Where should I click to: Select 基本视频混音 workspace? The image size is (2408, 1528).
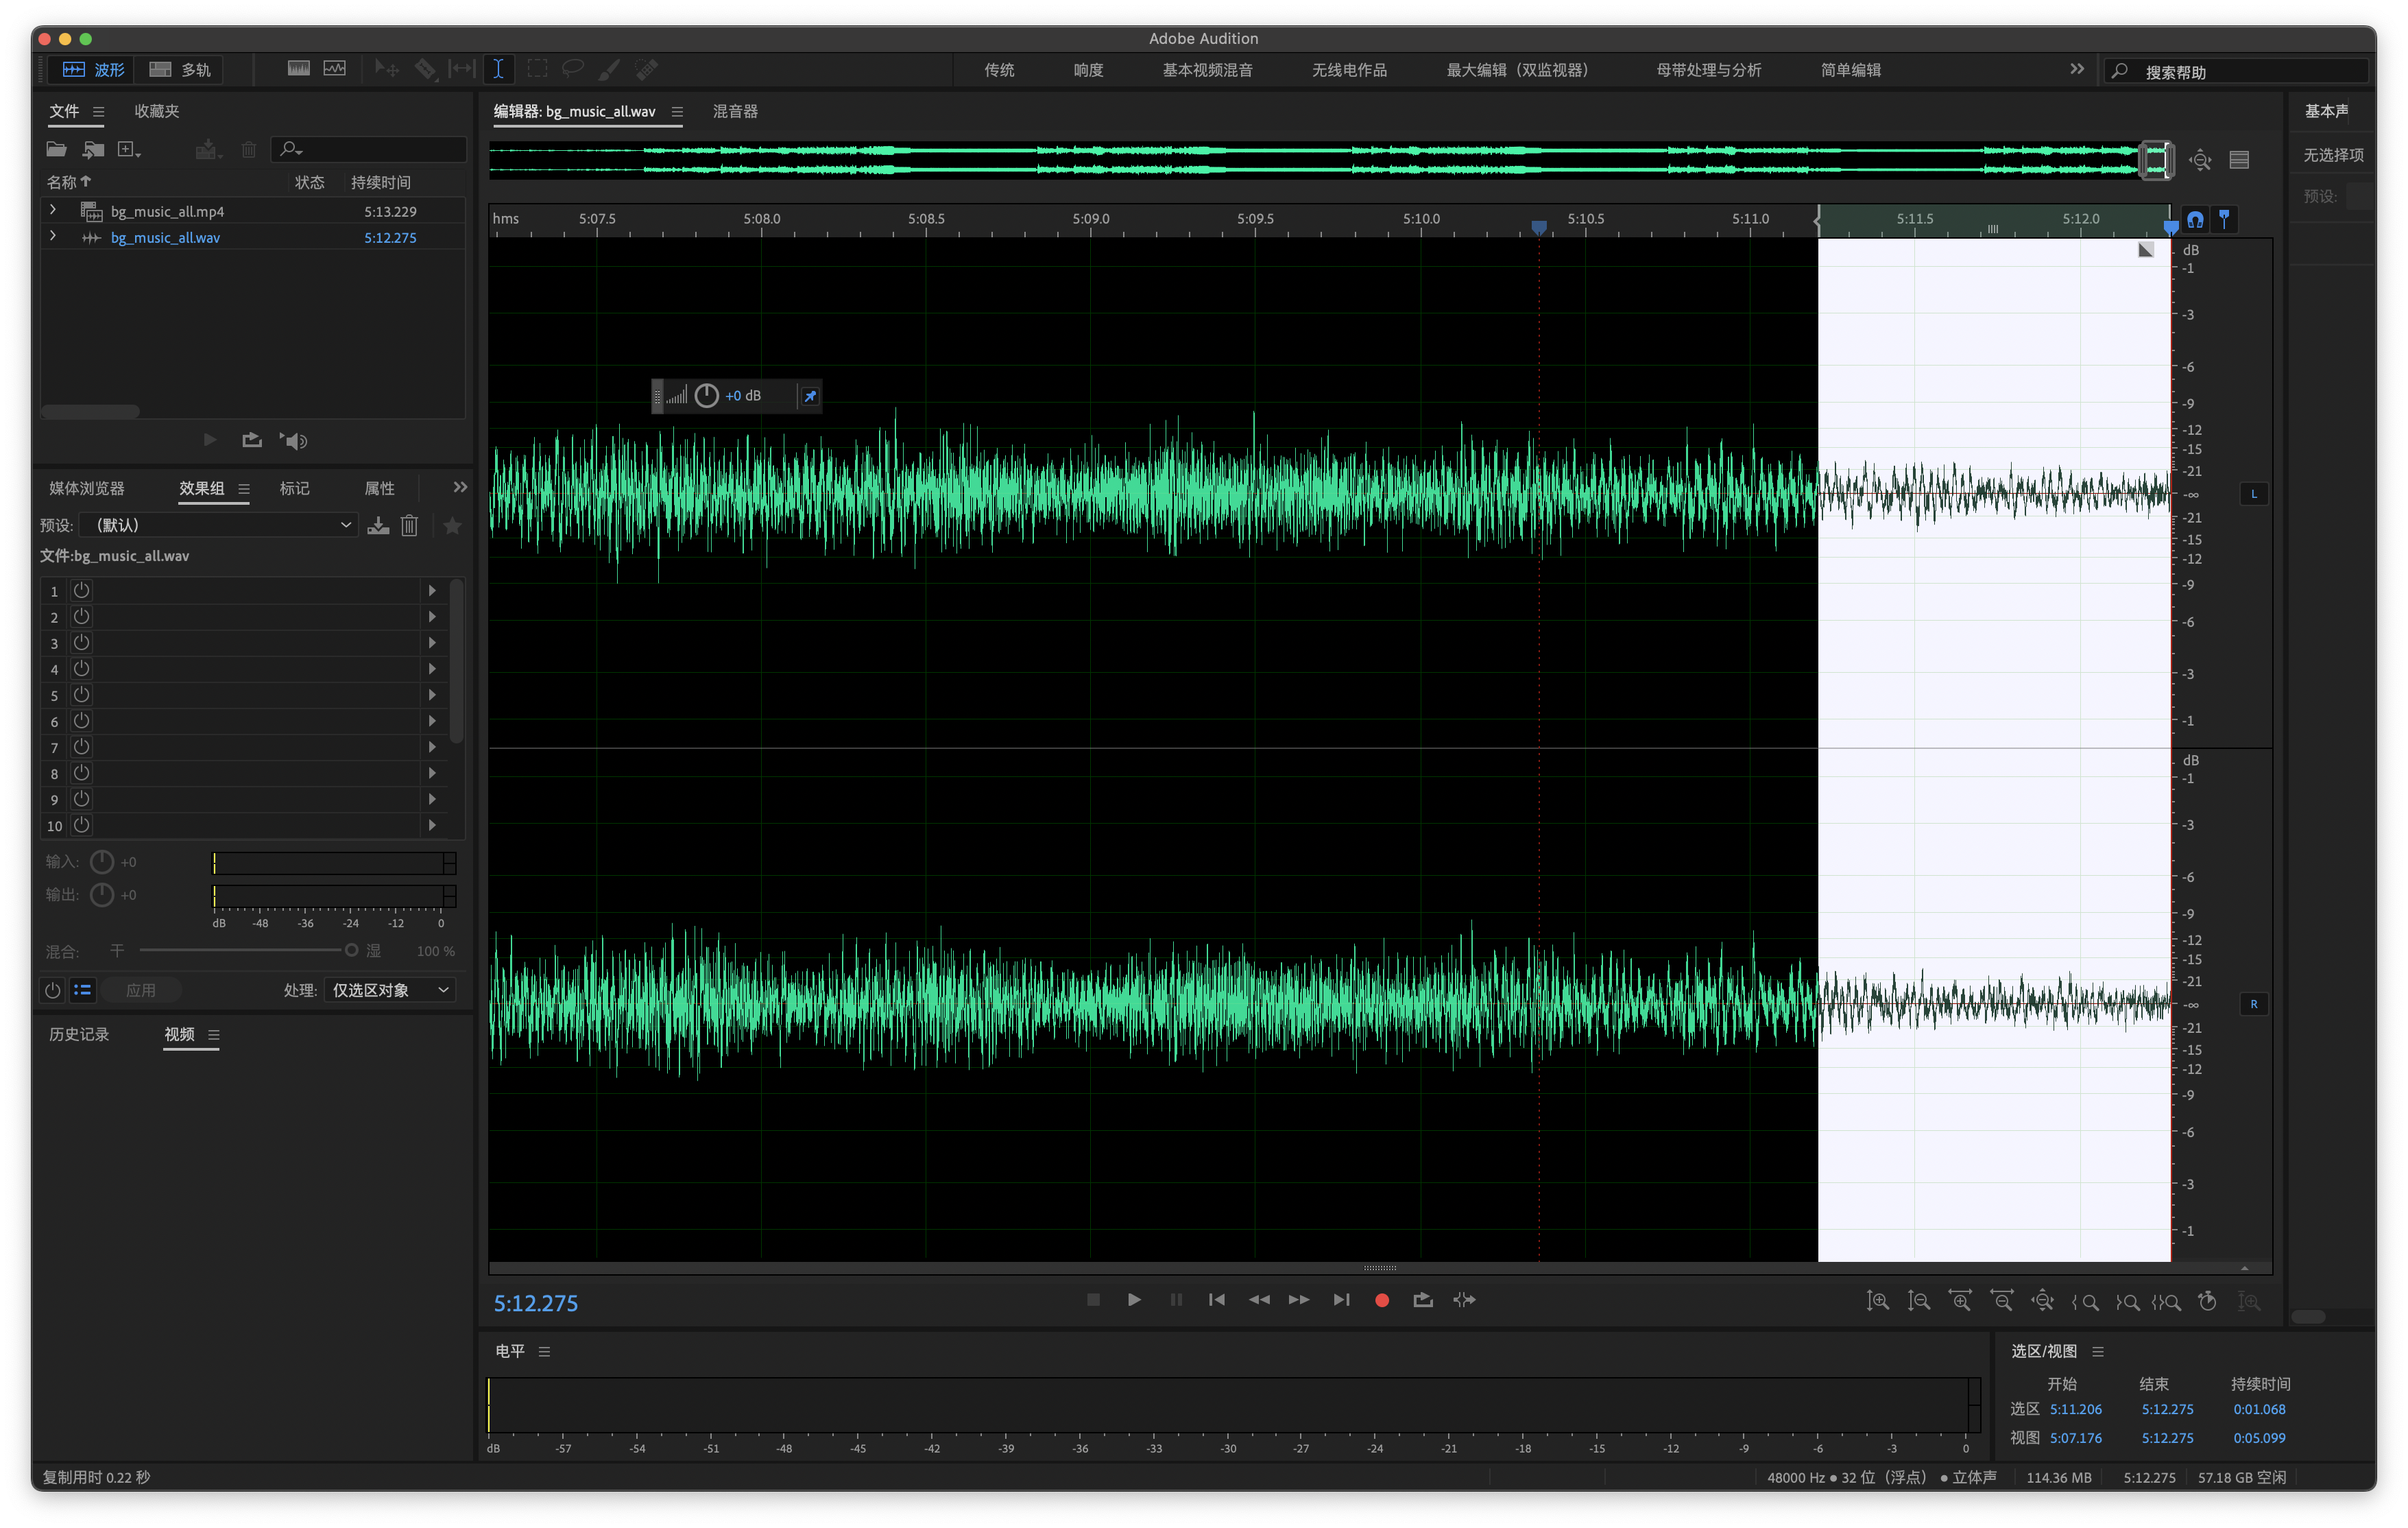[1207, 70]
